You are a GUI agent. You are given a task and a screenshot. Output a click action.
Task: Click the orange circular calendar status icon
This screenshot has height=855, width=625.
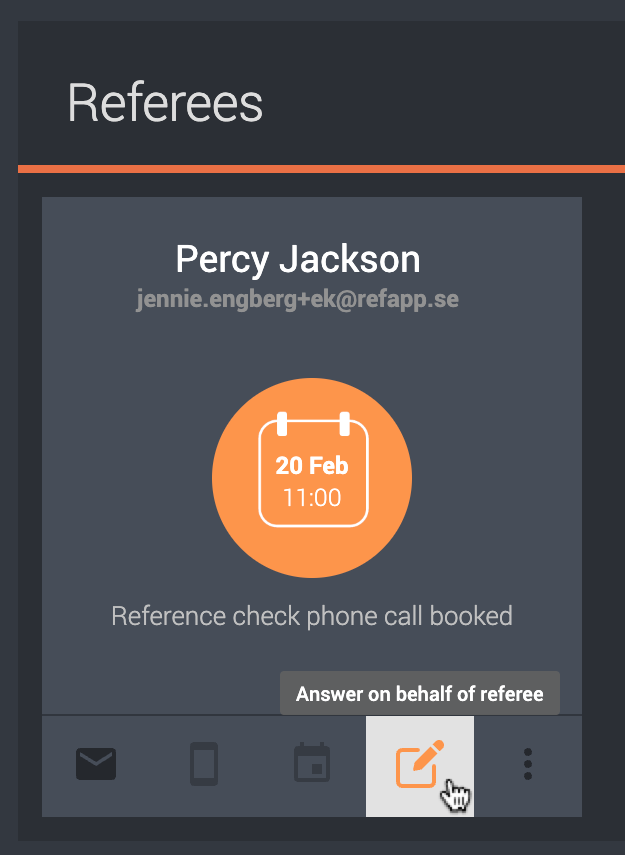click(312, 478)
